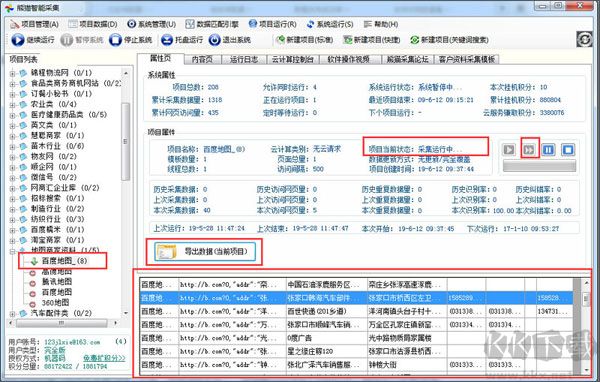Click the data table vertical scrollbar
600x382 pixels.
tap(586, 299)
